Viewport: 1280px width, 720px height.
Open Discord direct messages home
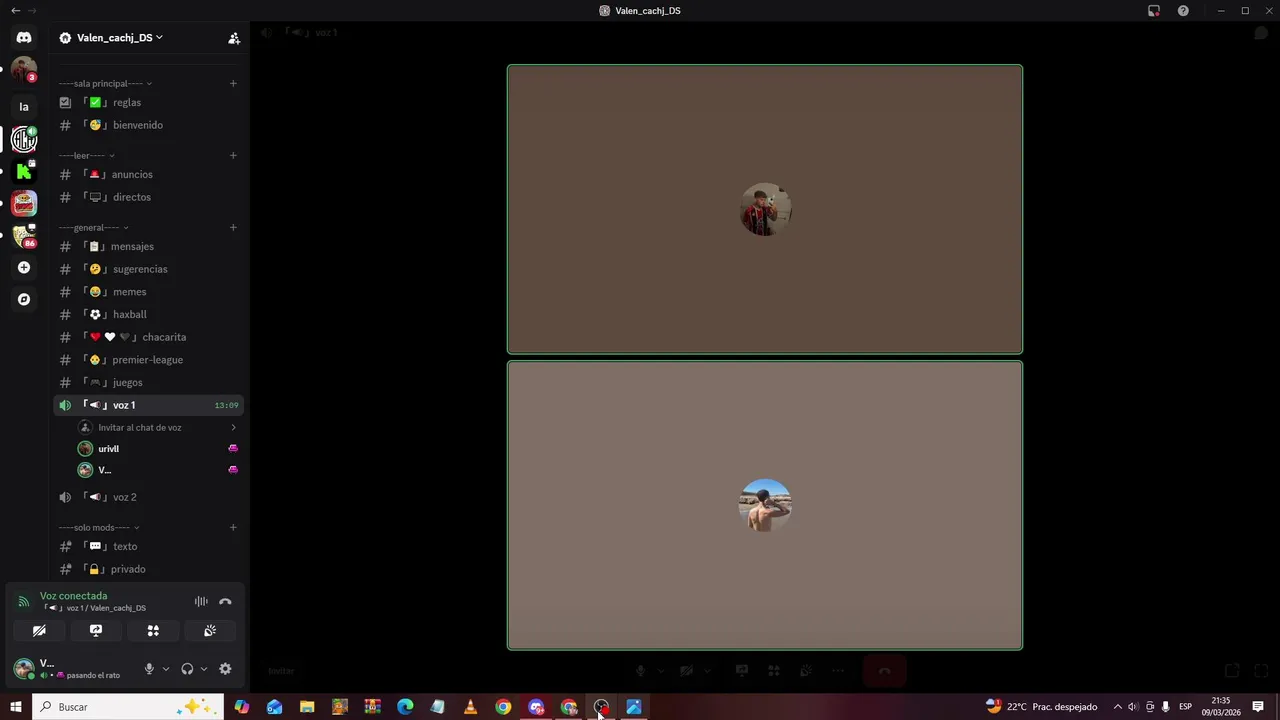(24, 37)
